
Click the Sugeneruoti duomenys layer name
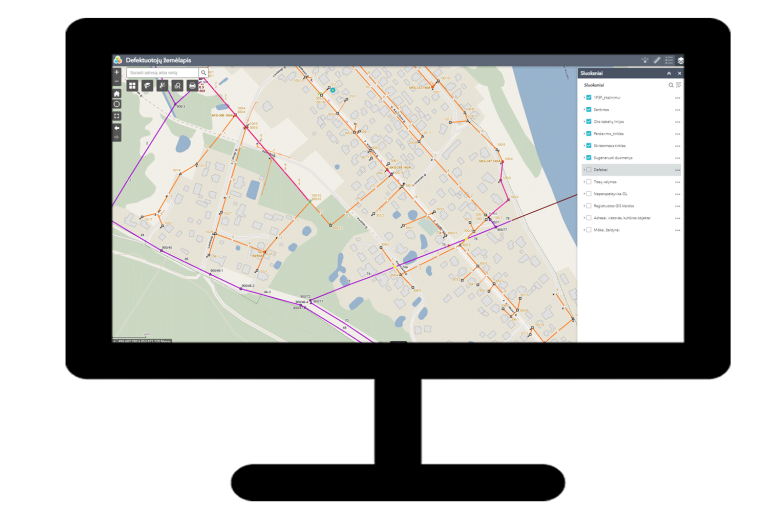[612, 158]
